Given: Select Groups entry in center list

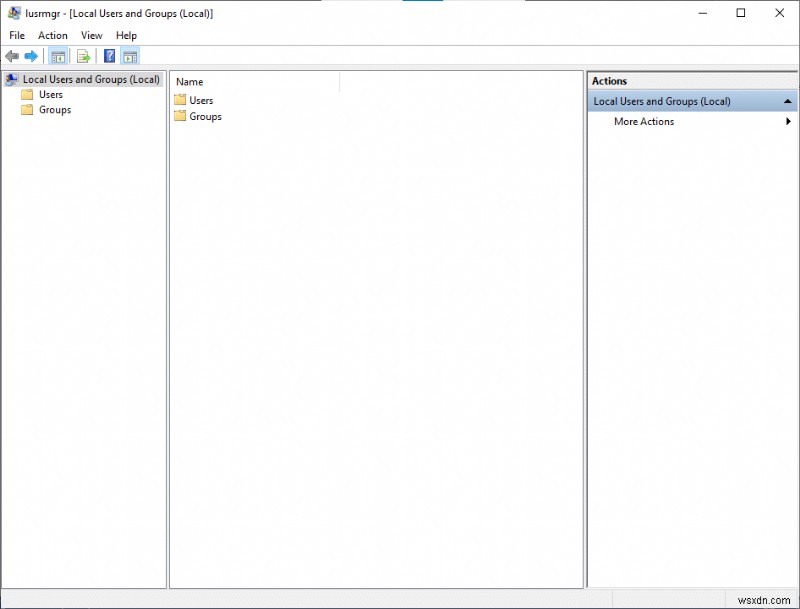Looking at the screenshot, I should pos(206,116).
